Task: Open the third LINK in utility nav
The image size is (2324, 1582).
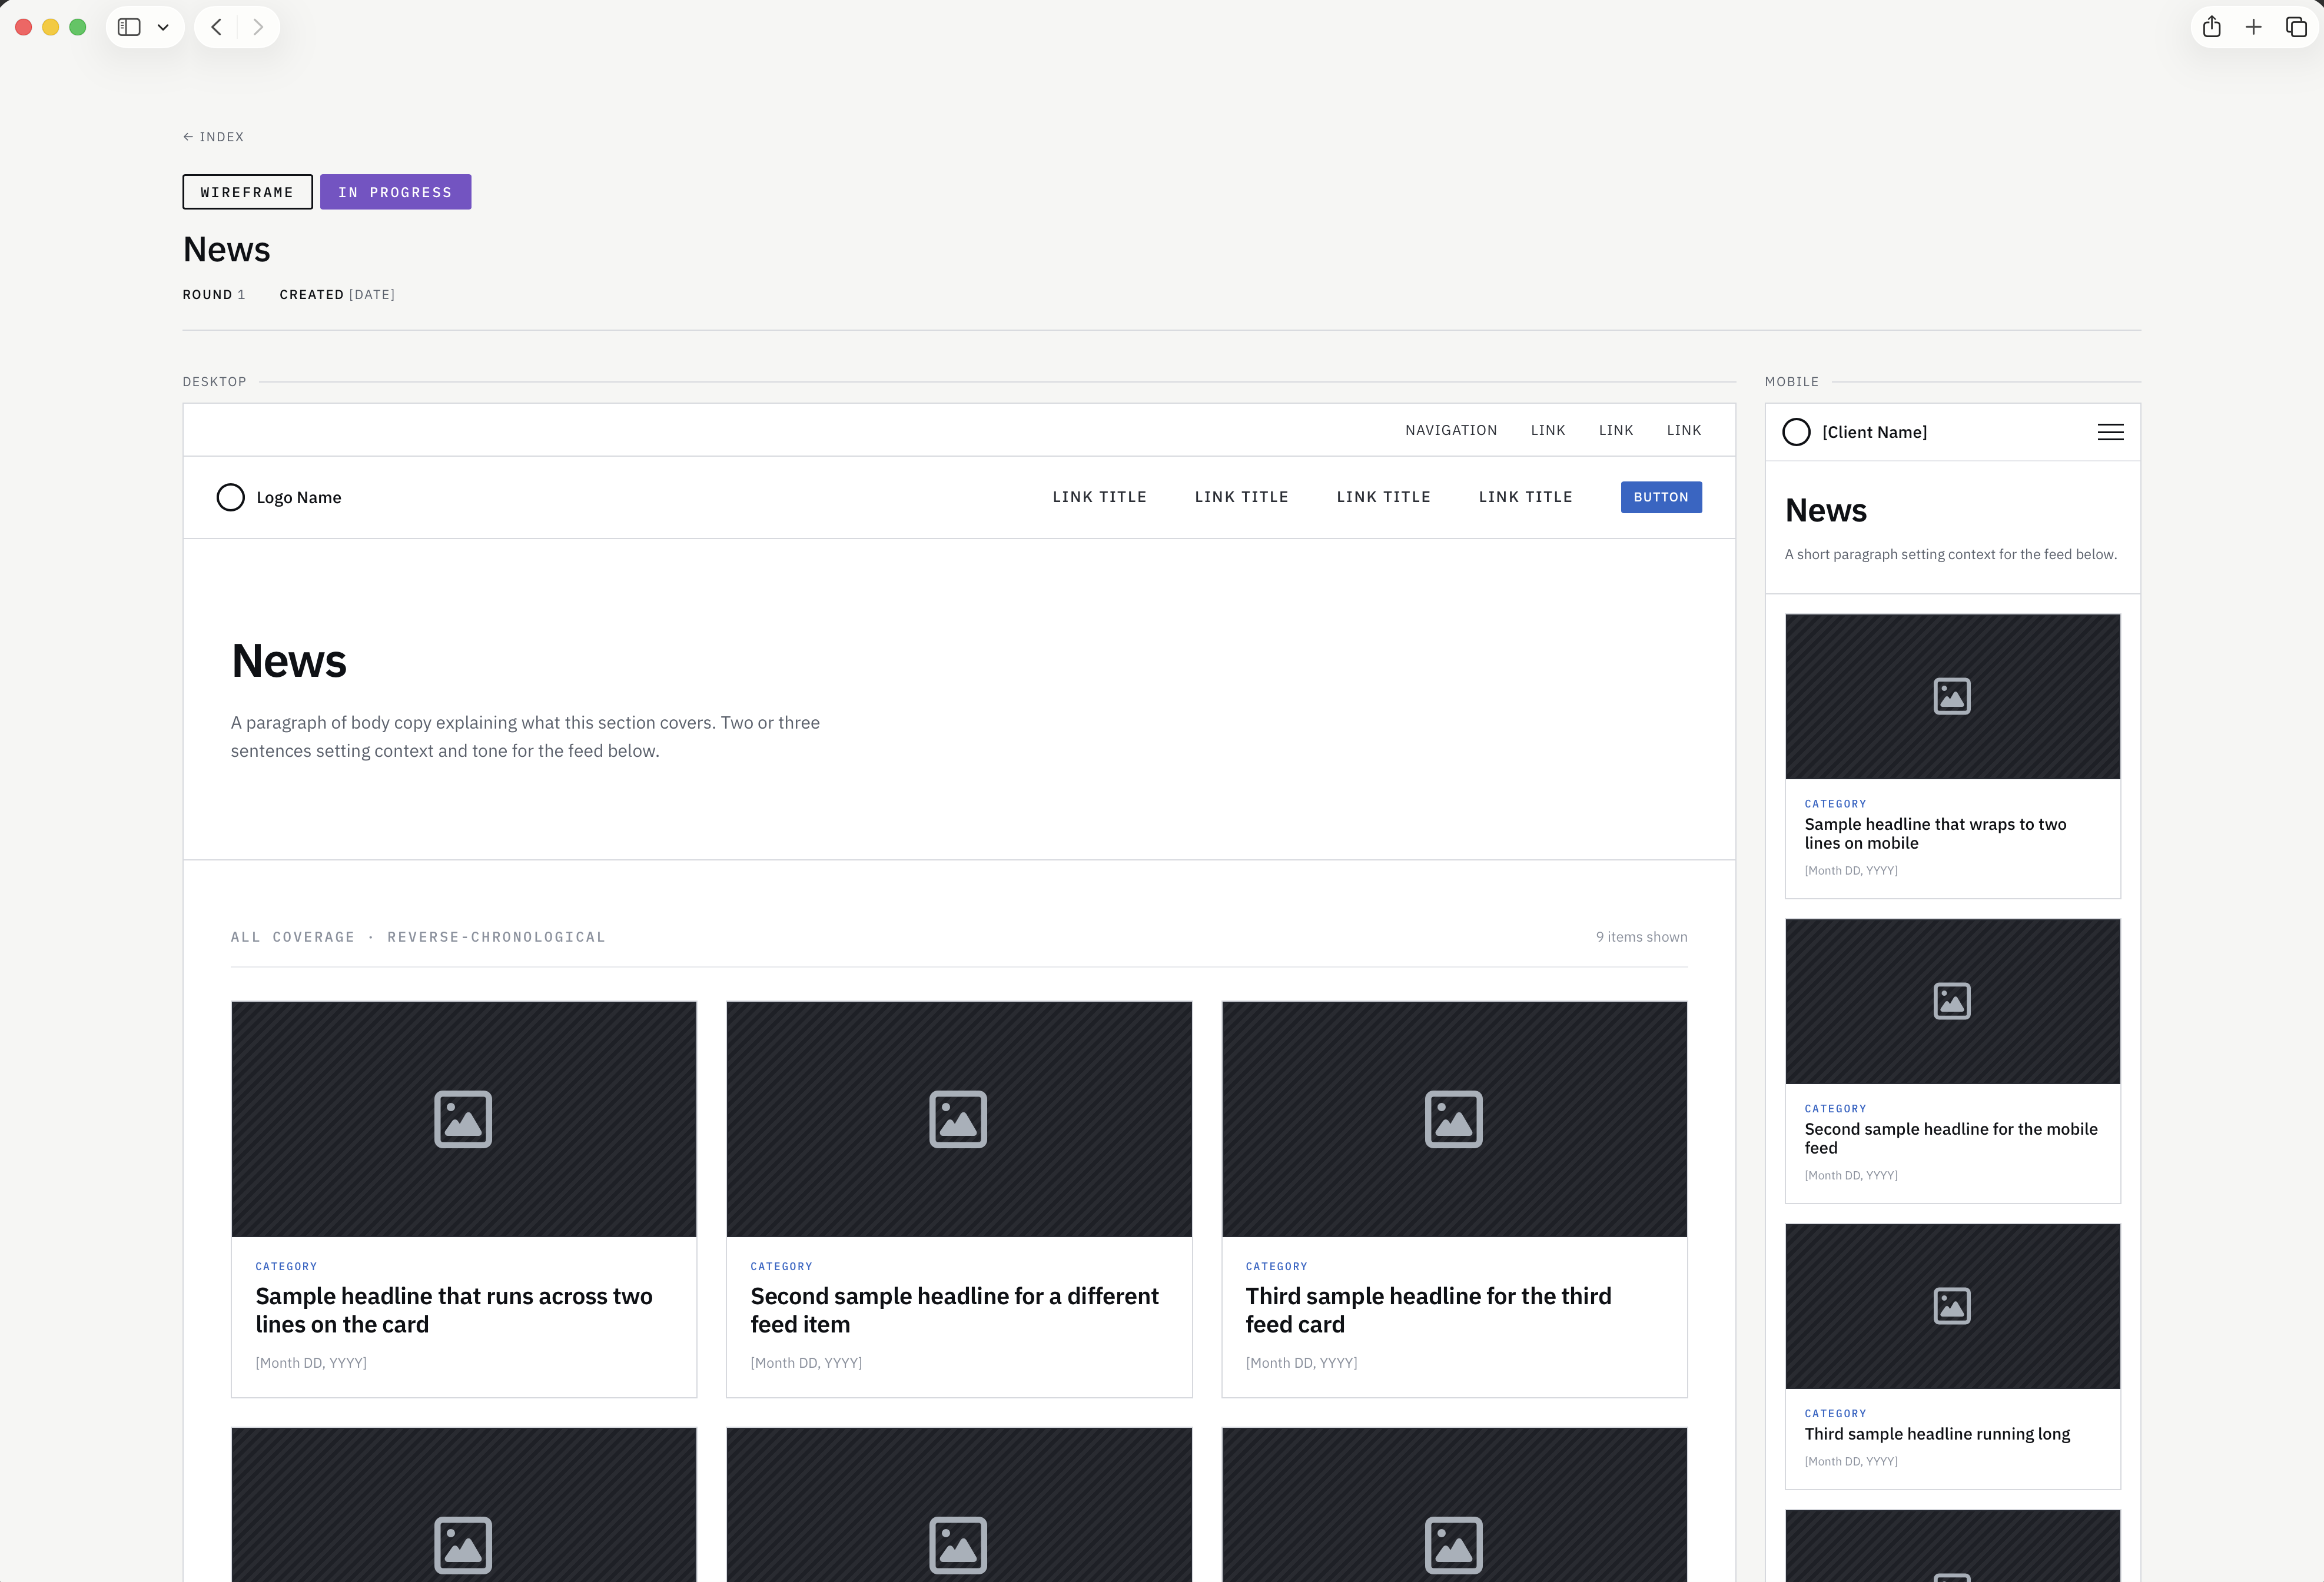Action: 1684,430
